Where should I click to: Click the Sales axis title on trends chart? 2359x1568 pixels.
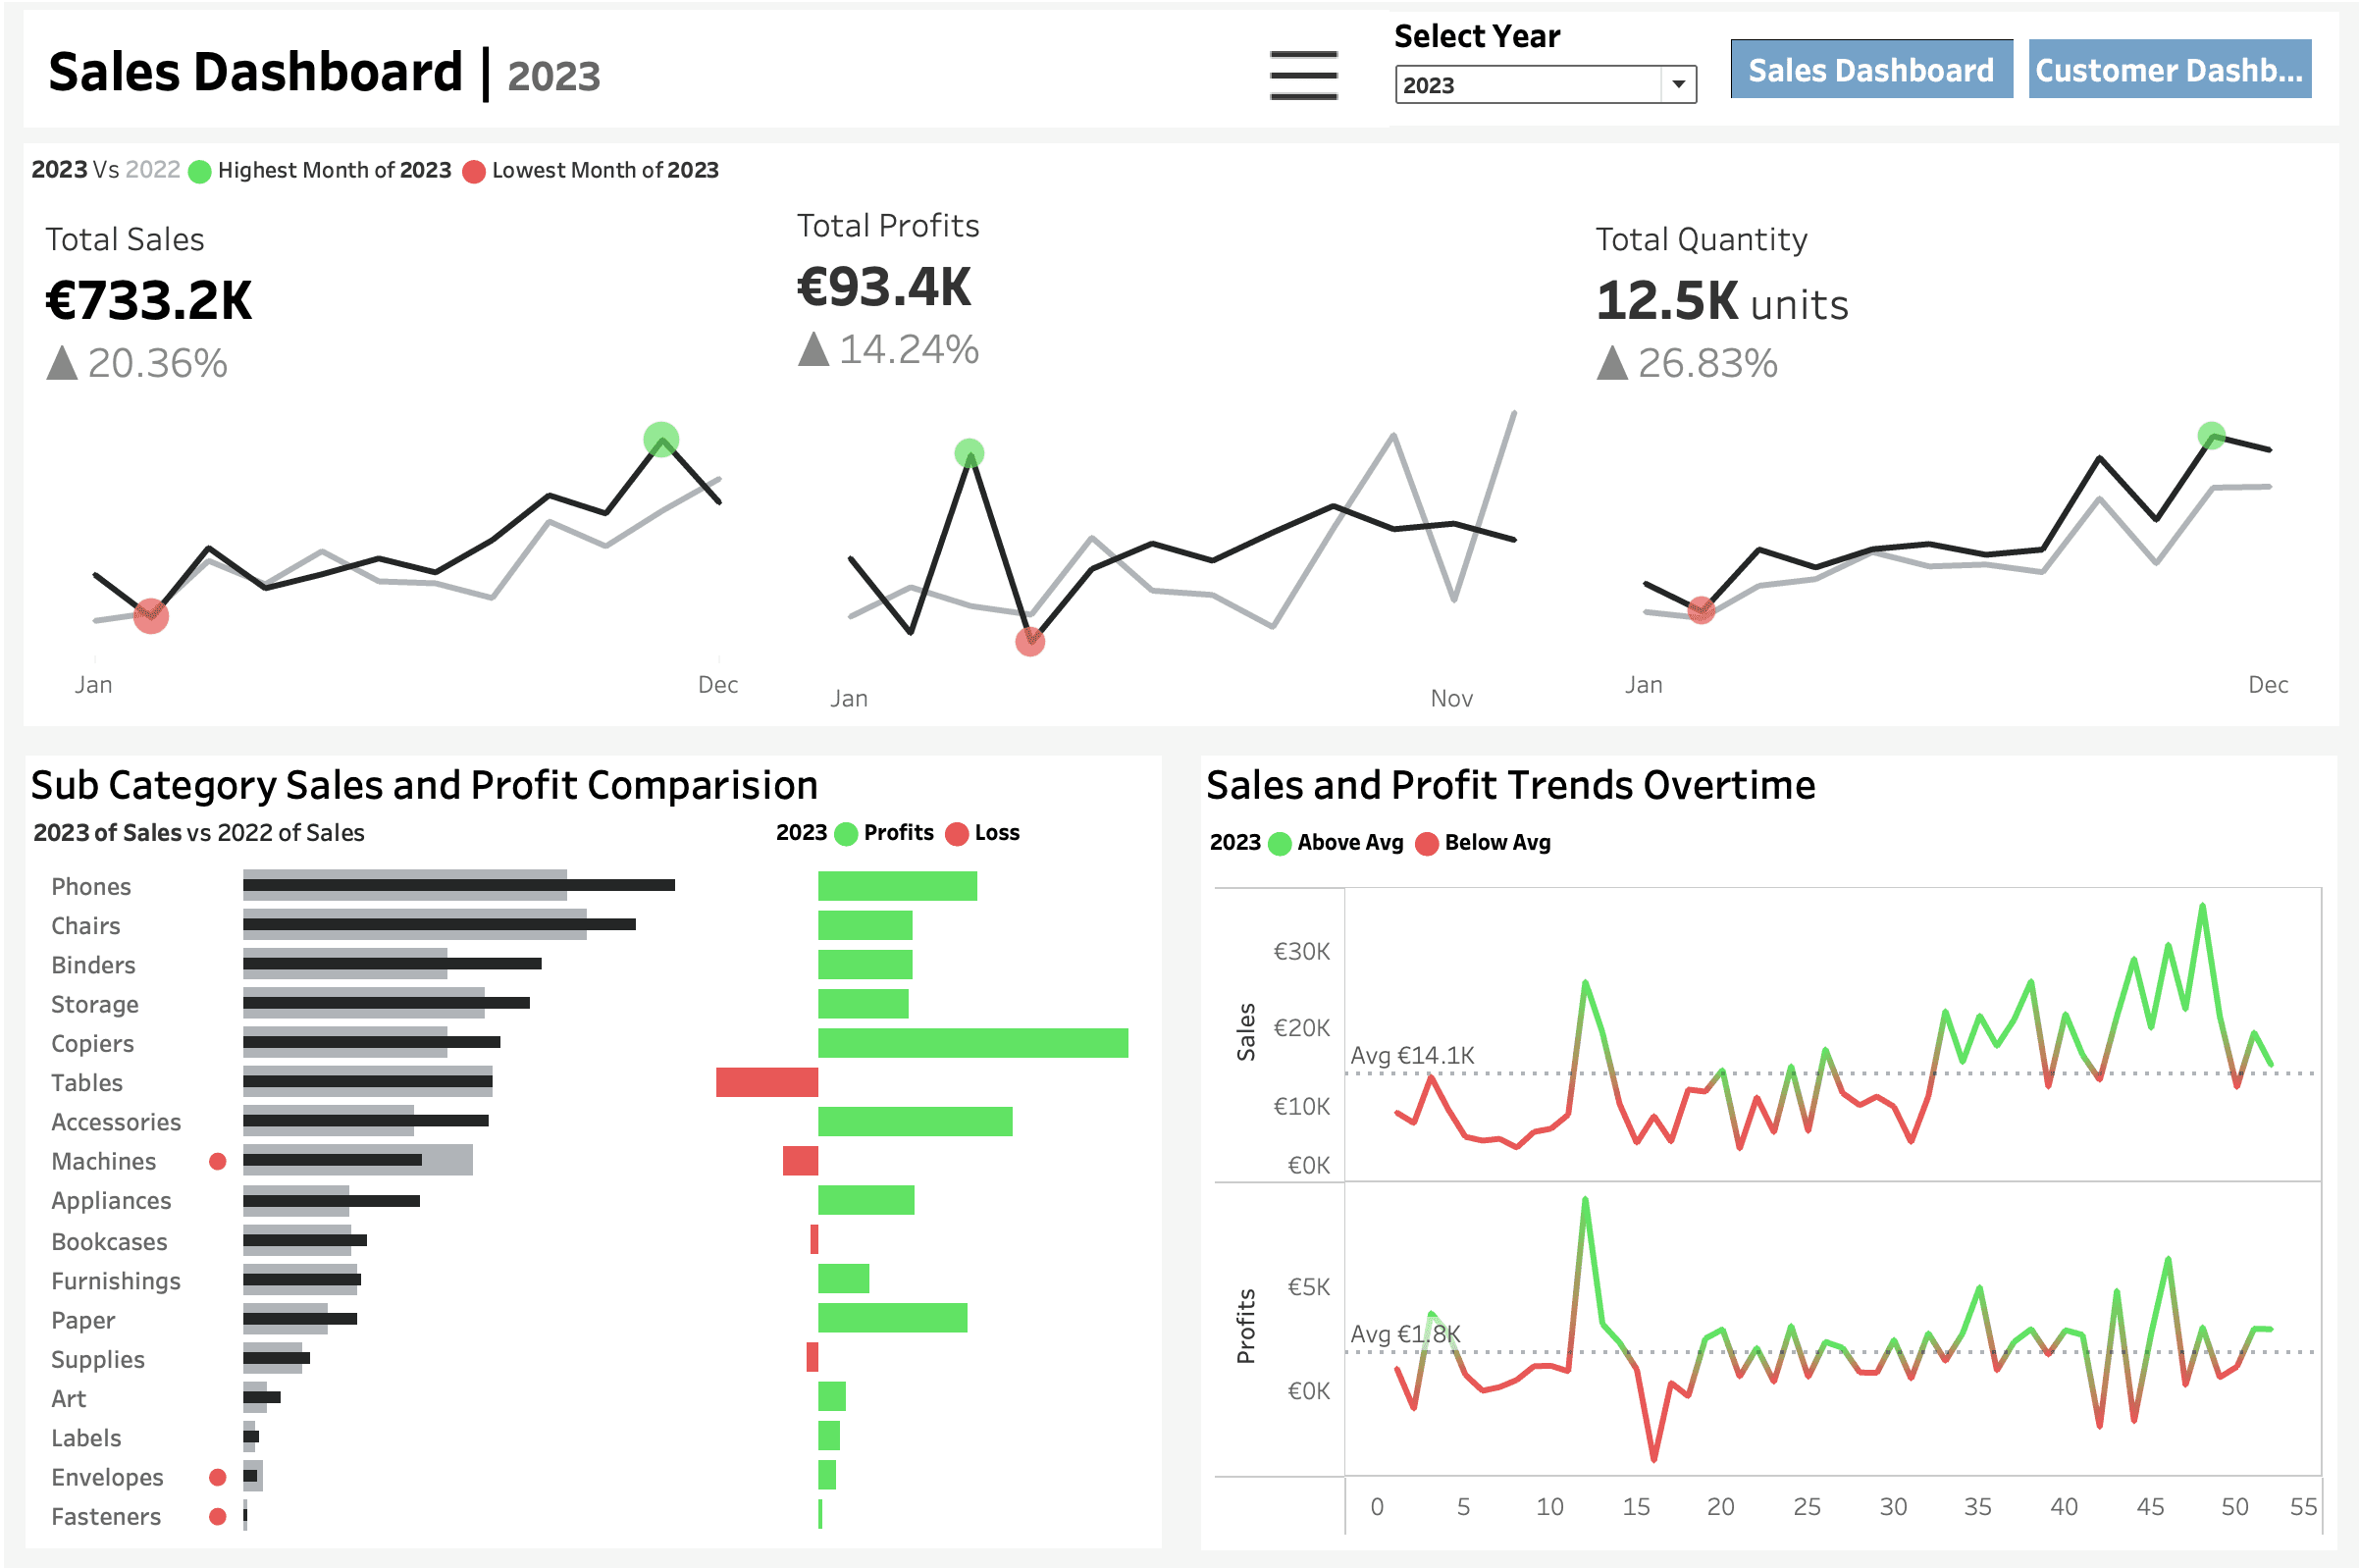click(1245, 1031)
